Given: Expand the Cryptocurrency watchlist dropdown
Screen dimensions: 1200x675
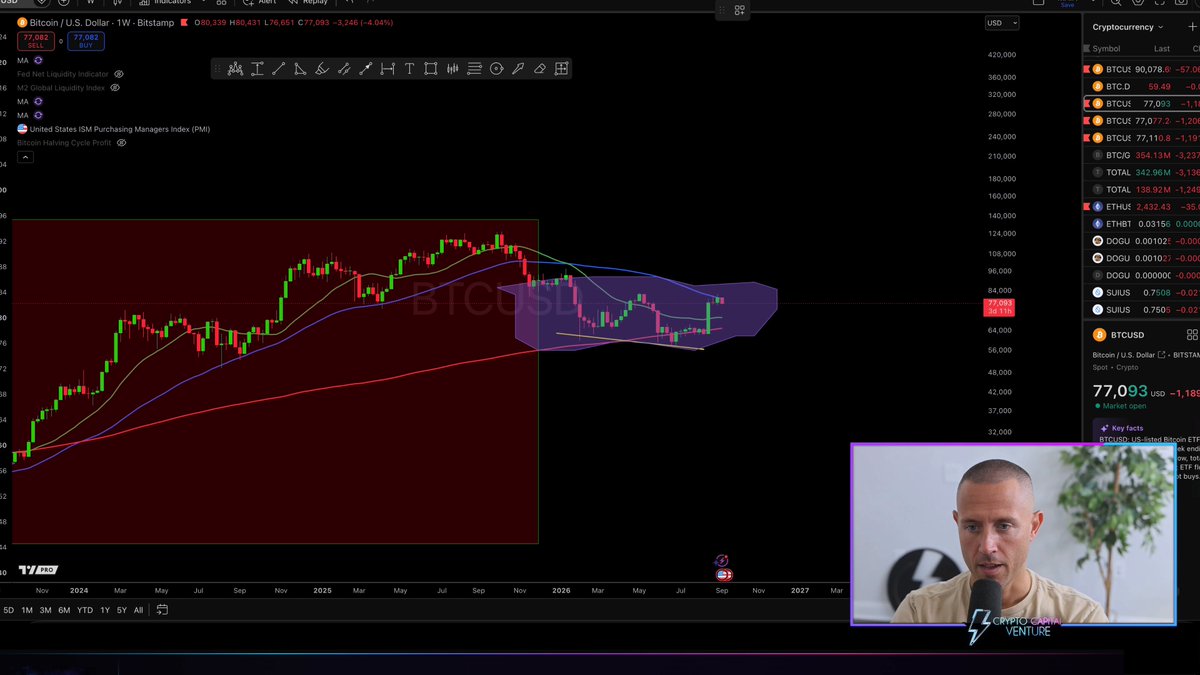Looking at the screenshot, I should tap(1128, 27).
